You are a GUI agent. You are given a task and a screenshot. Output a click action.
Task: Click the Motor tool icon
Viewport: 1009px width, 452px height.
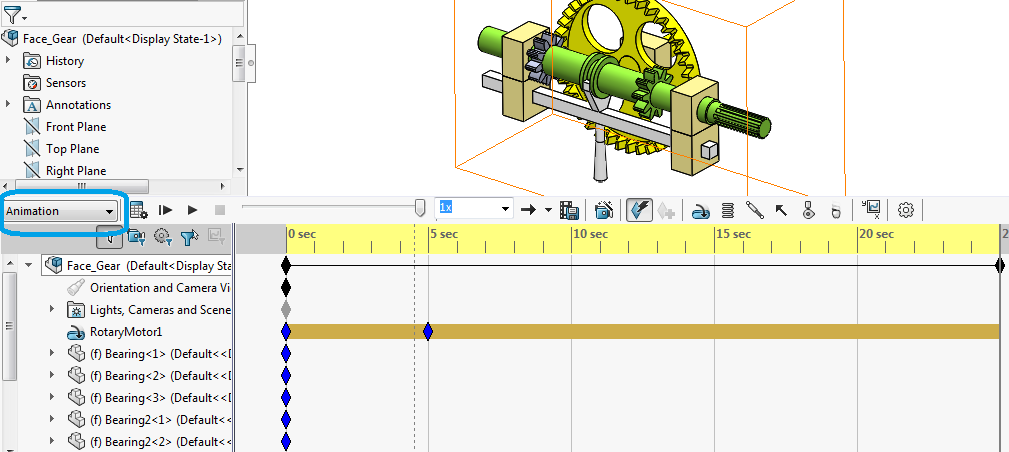pos(701,211)
